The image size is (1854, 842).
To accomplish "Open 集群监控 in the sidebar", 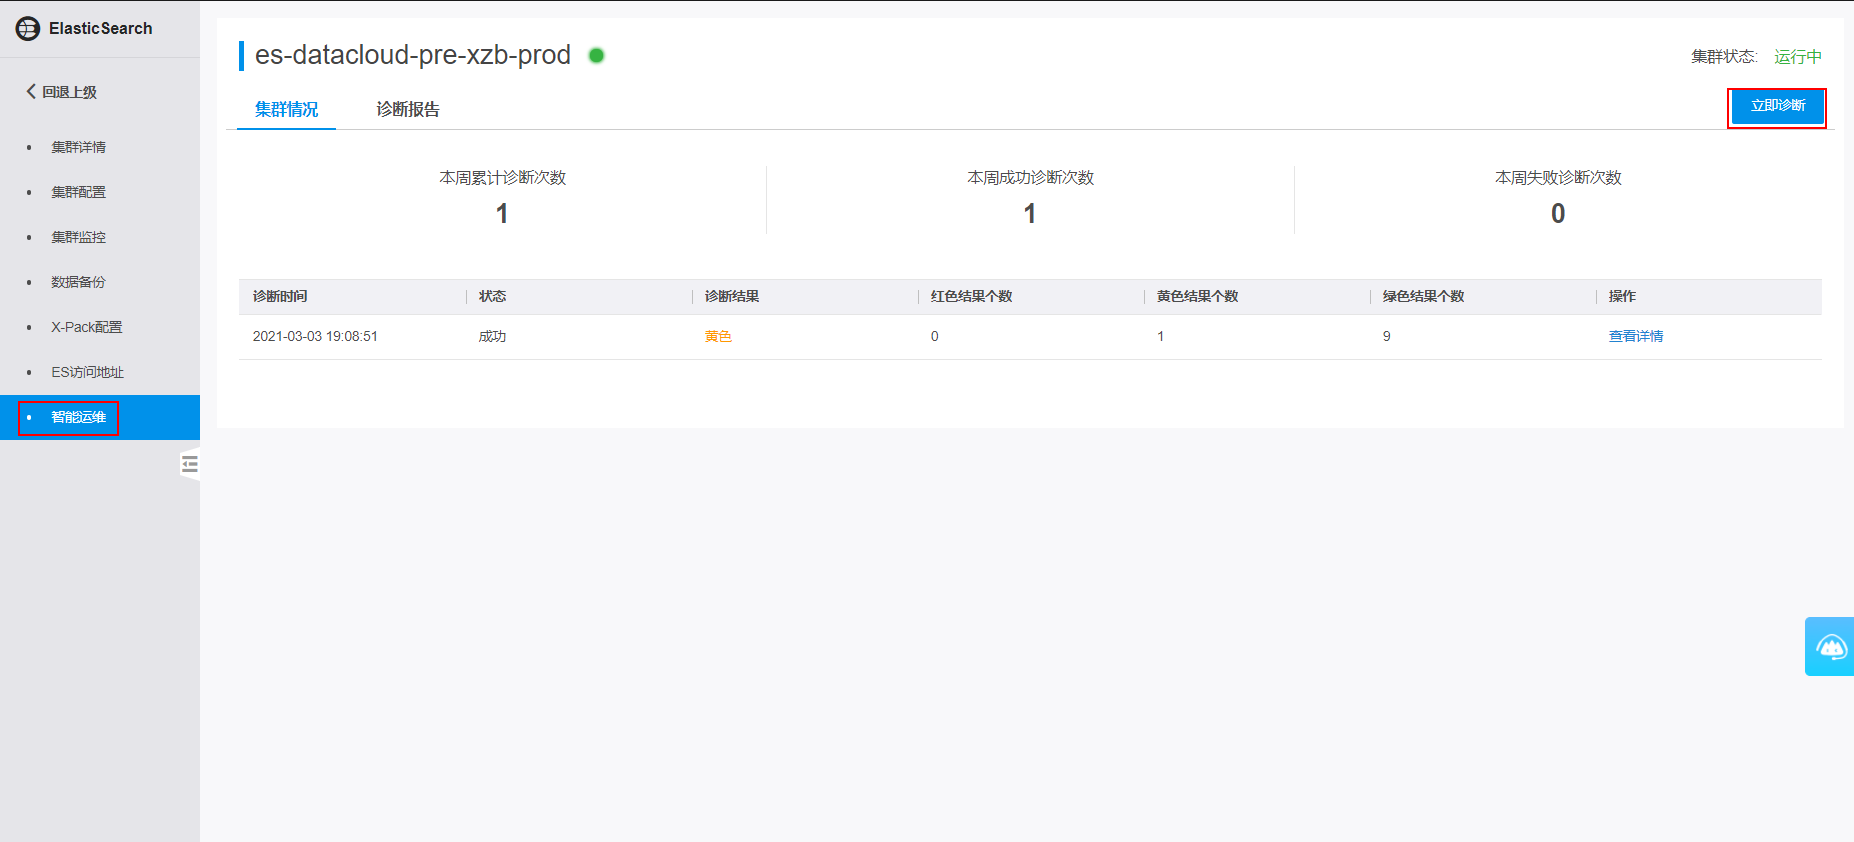I will (x=79, y=237).
